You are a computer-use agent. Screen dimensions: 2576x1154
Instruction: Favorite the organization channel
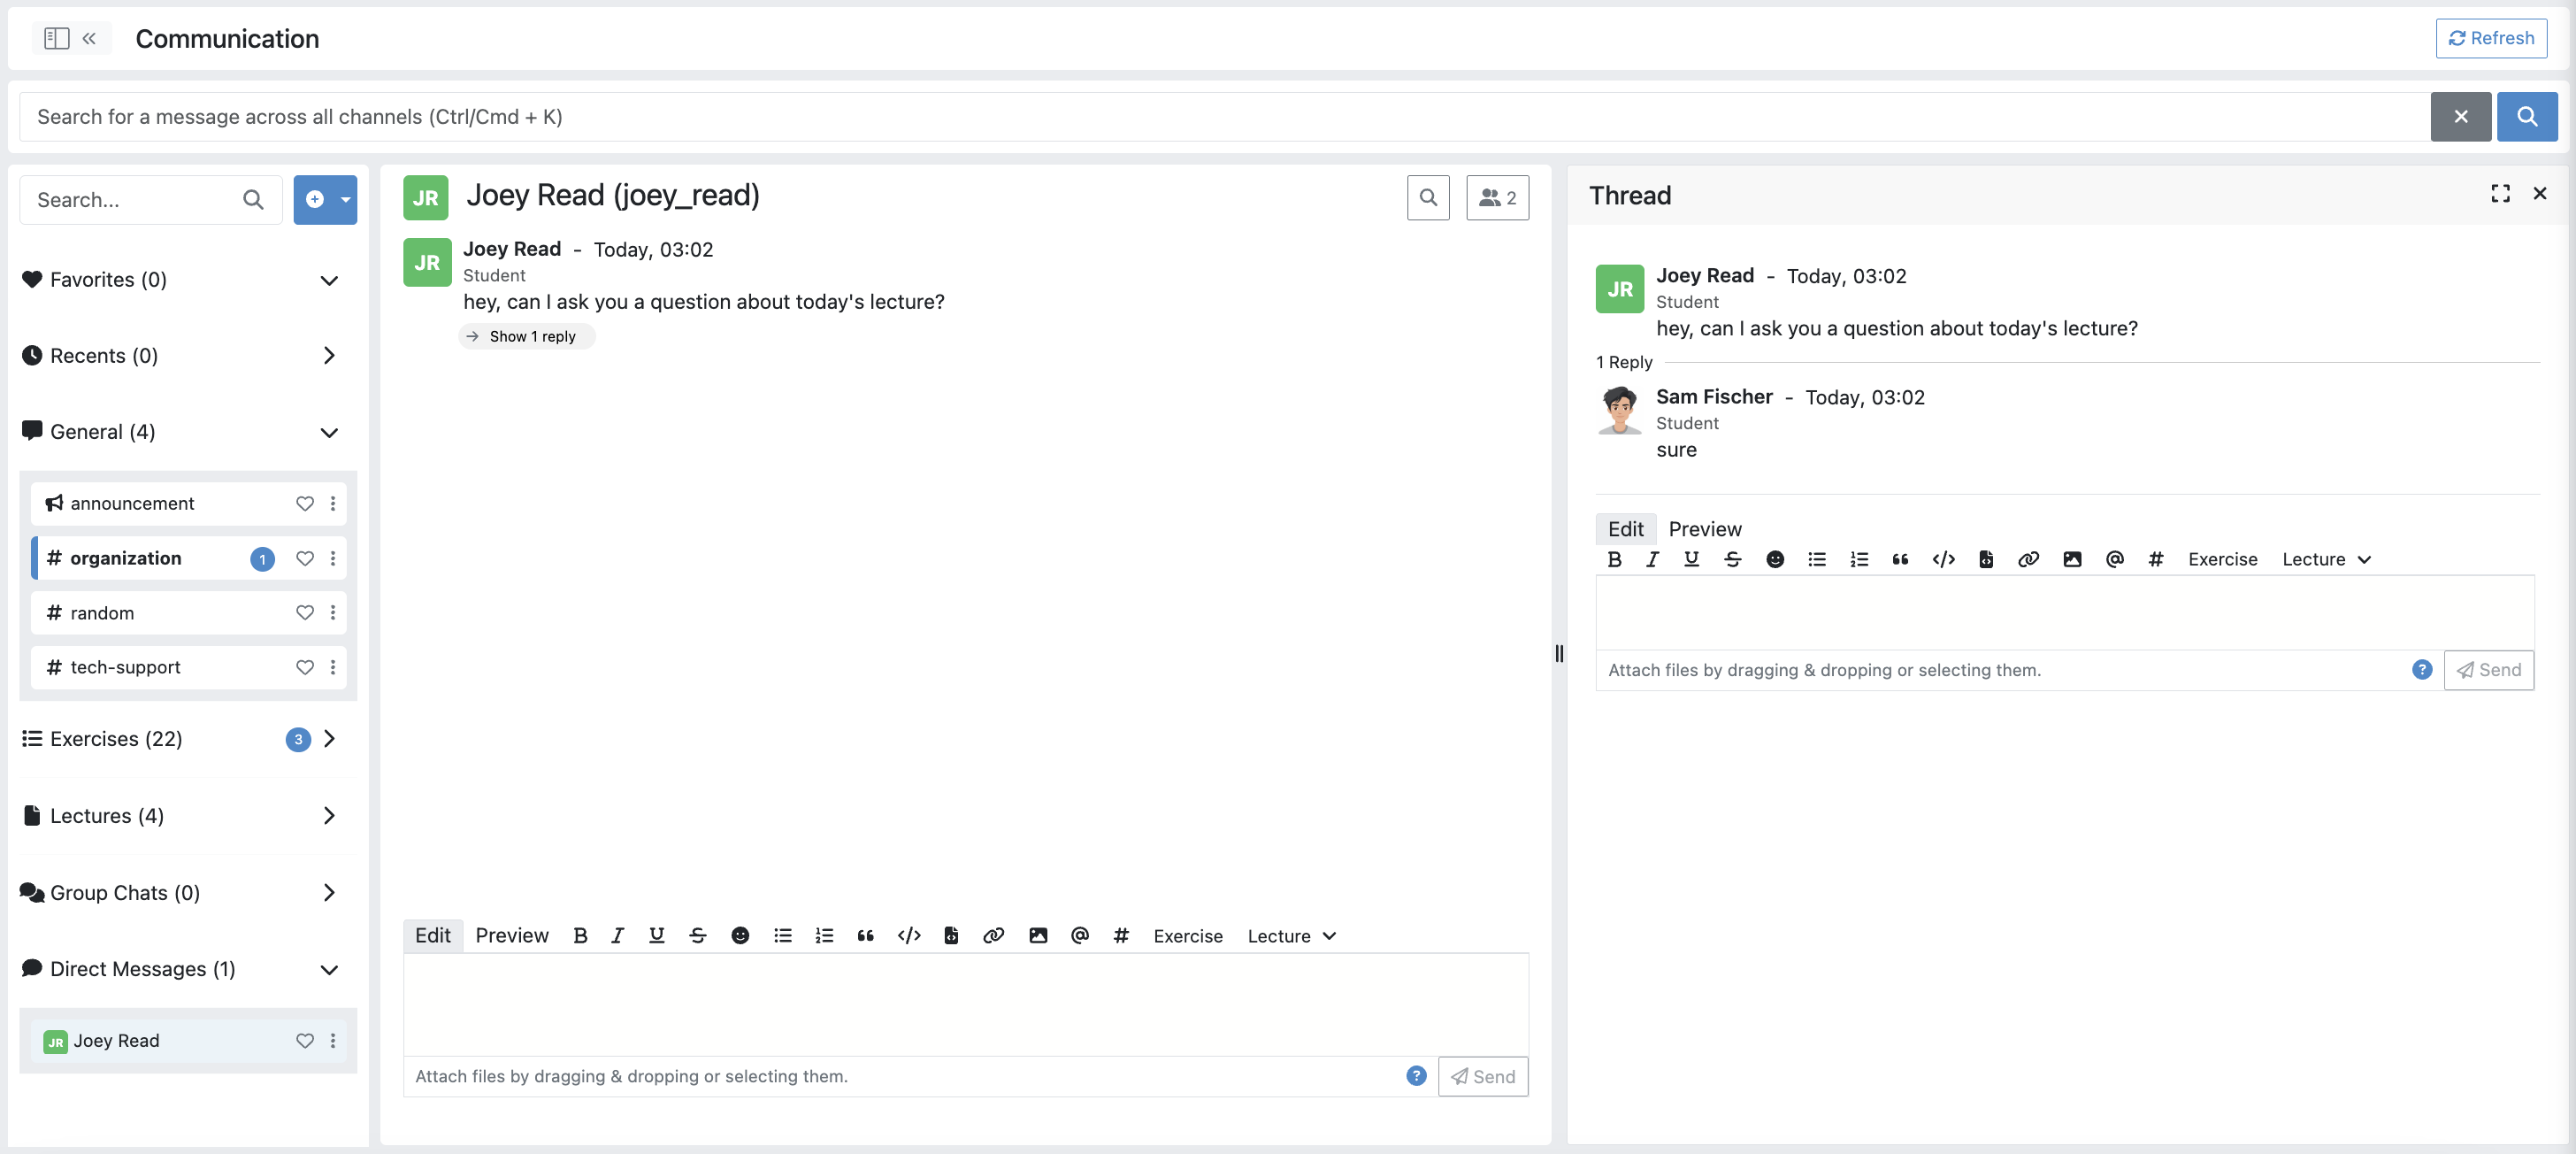pos(305,558)
